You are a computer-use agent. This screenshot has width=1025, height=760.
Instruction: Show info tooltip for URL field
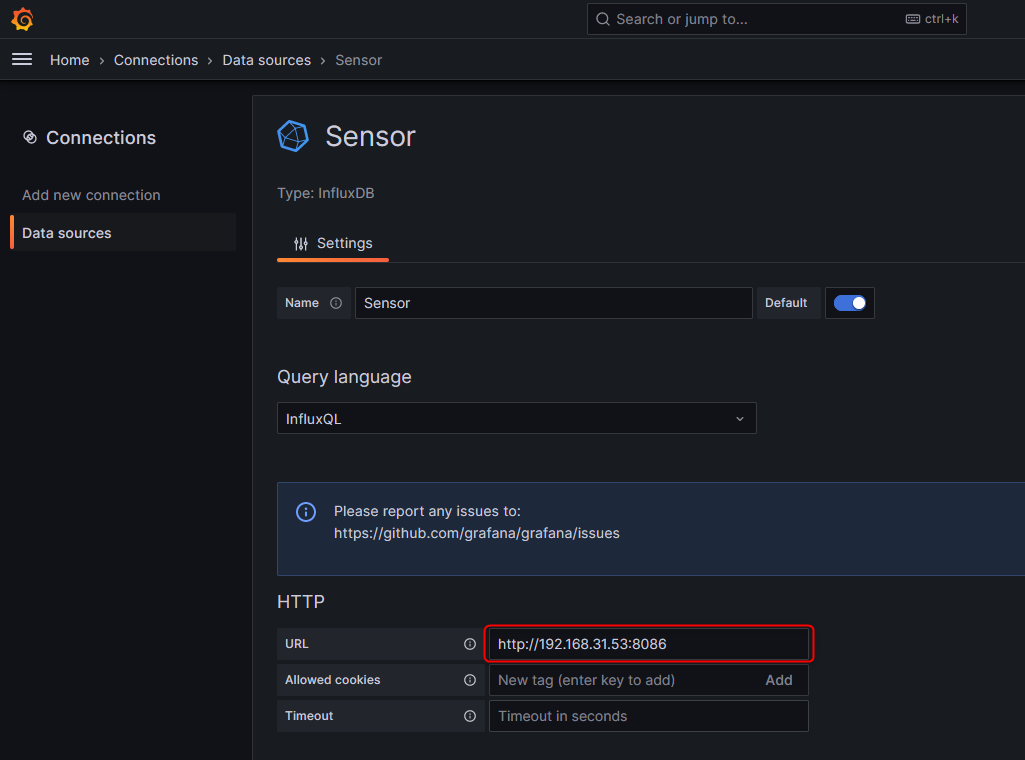(470, 644)
